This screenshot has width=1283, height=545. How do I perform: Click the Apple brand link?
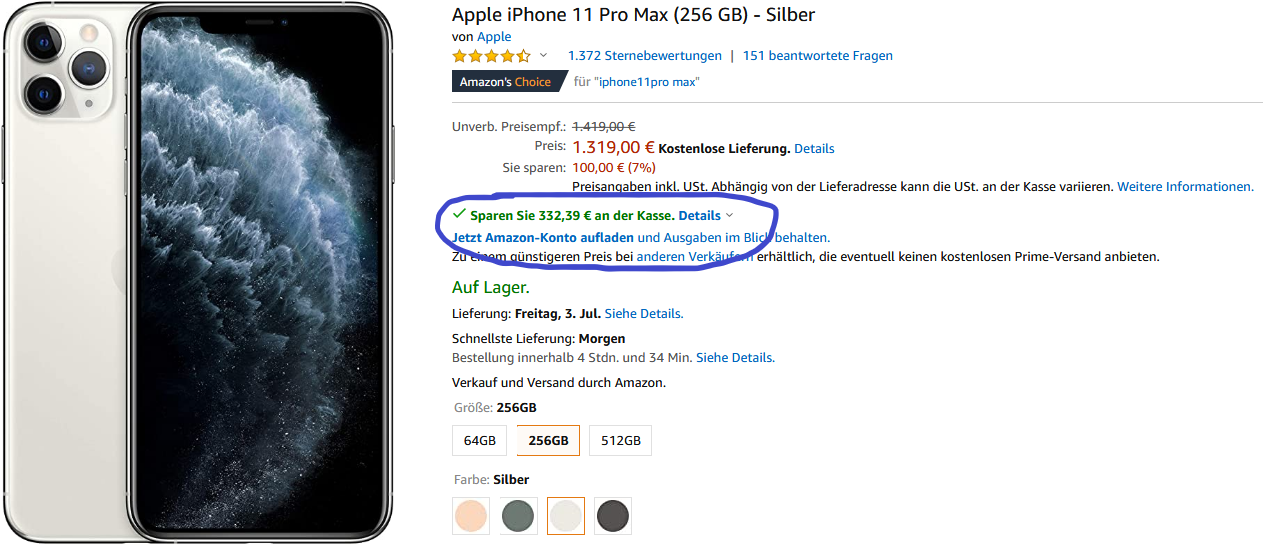(x=493, y=37)
